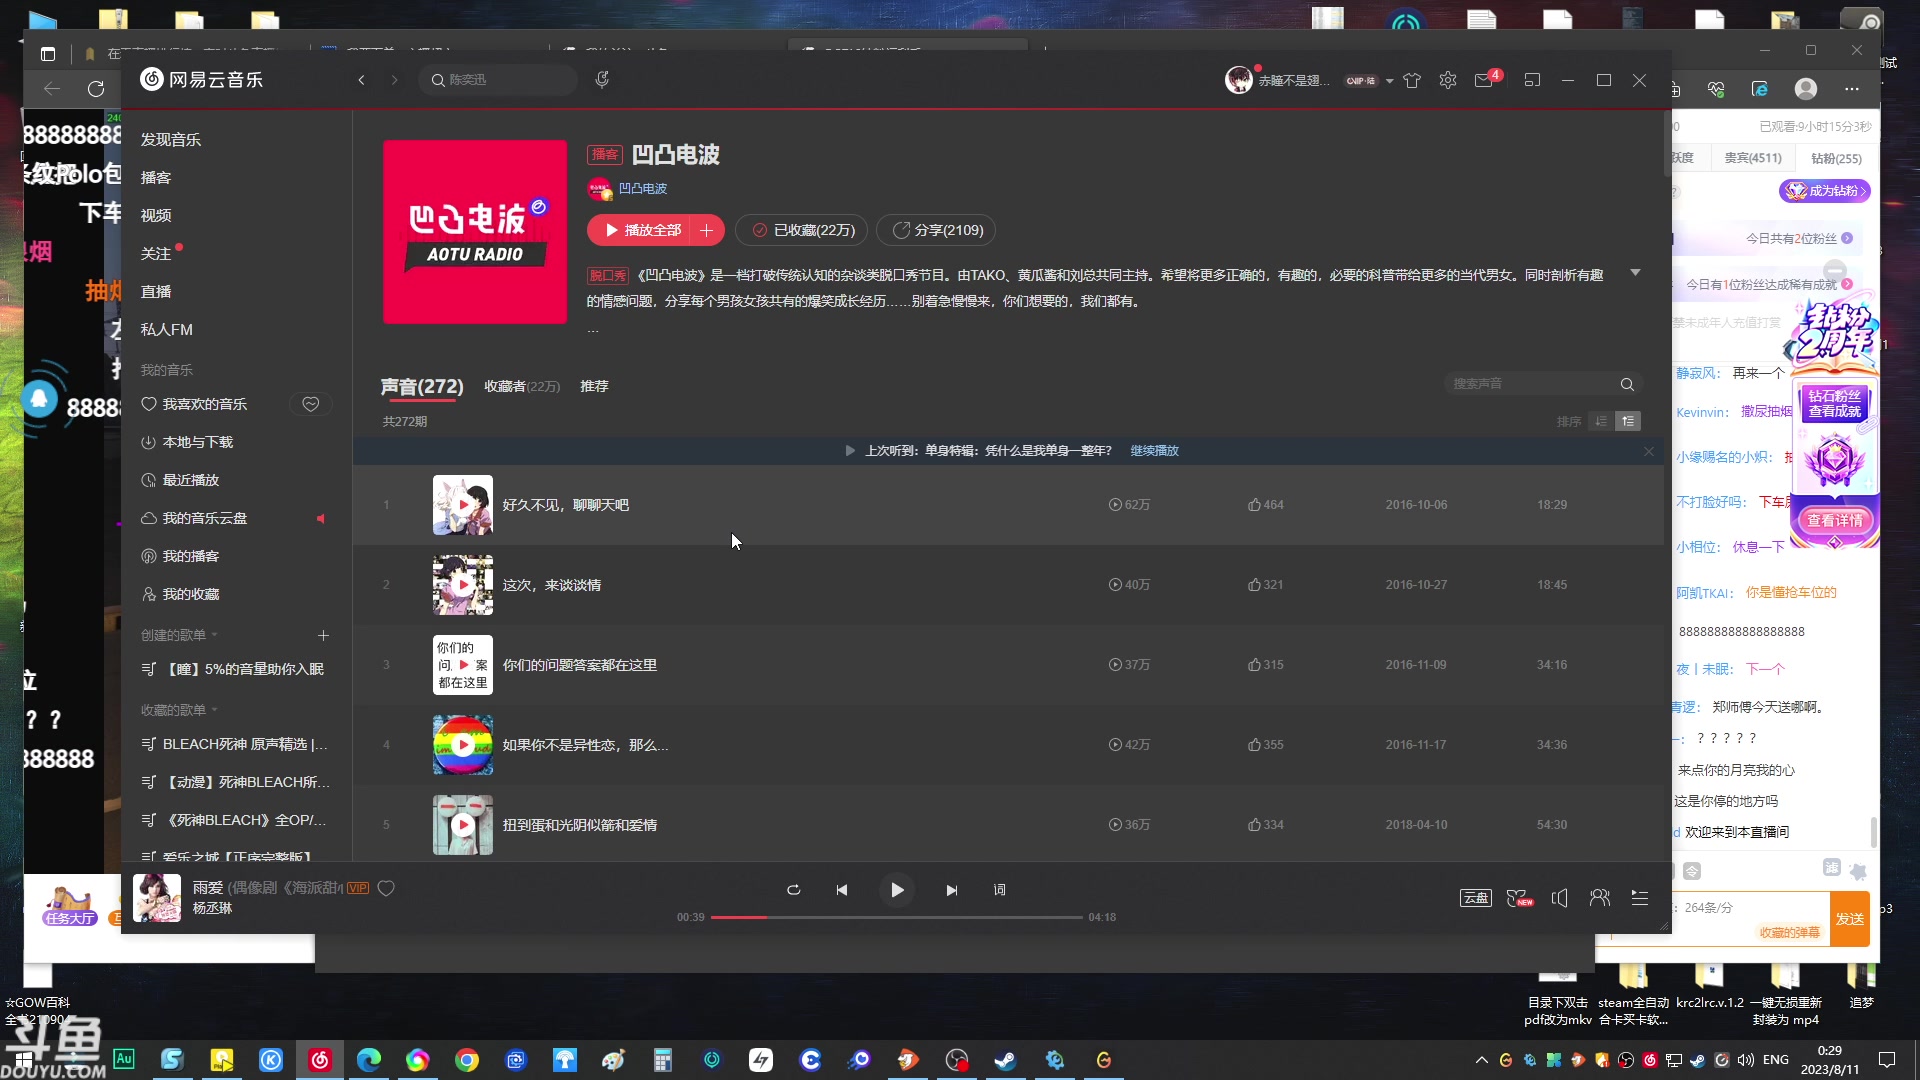Open the sound effects icon with NEW badge
This screenshot has width=1920, height=1080.
pyautogui.click(x=1519, y=898)
